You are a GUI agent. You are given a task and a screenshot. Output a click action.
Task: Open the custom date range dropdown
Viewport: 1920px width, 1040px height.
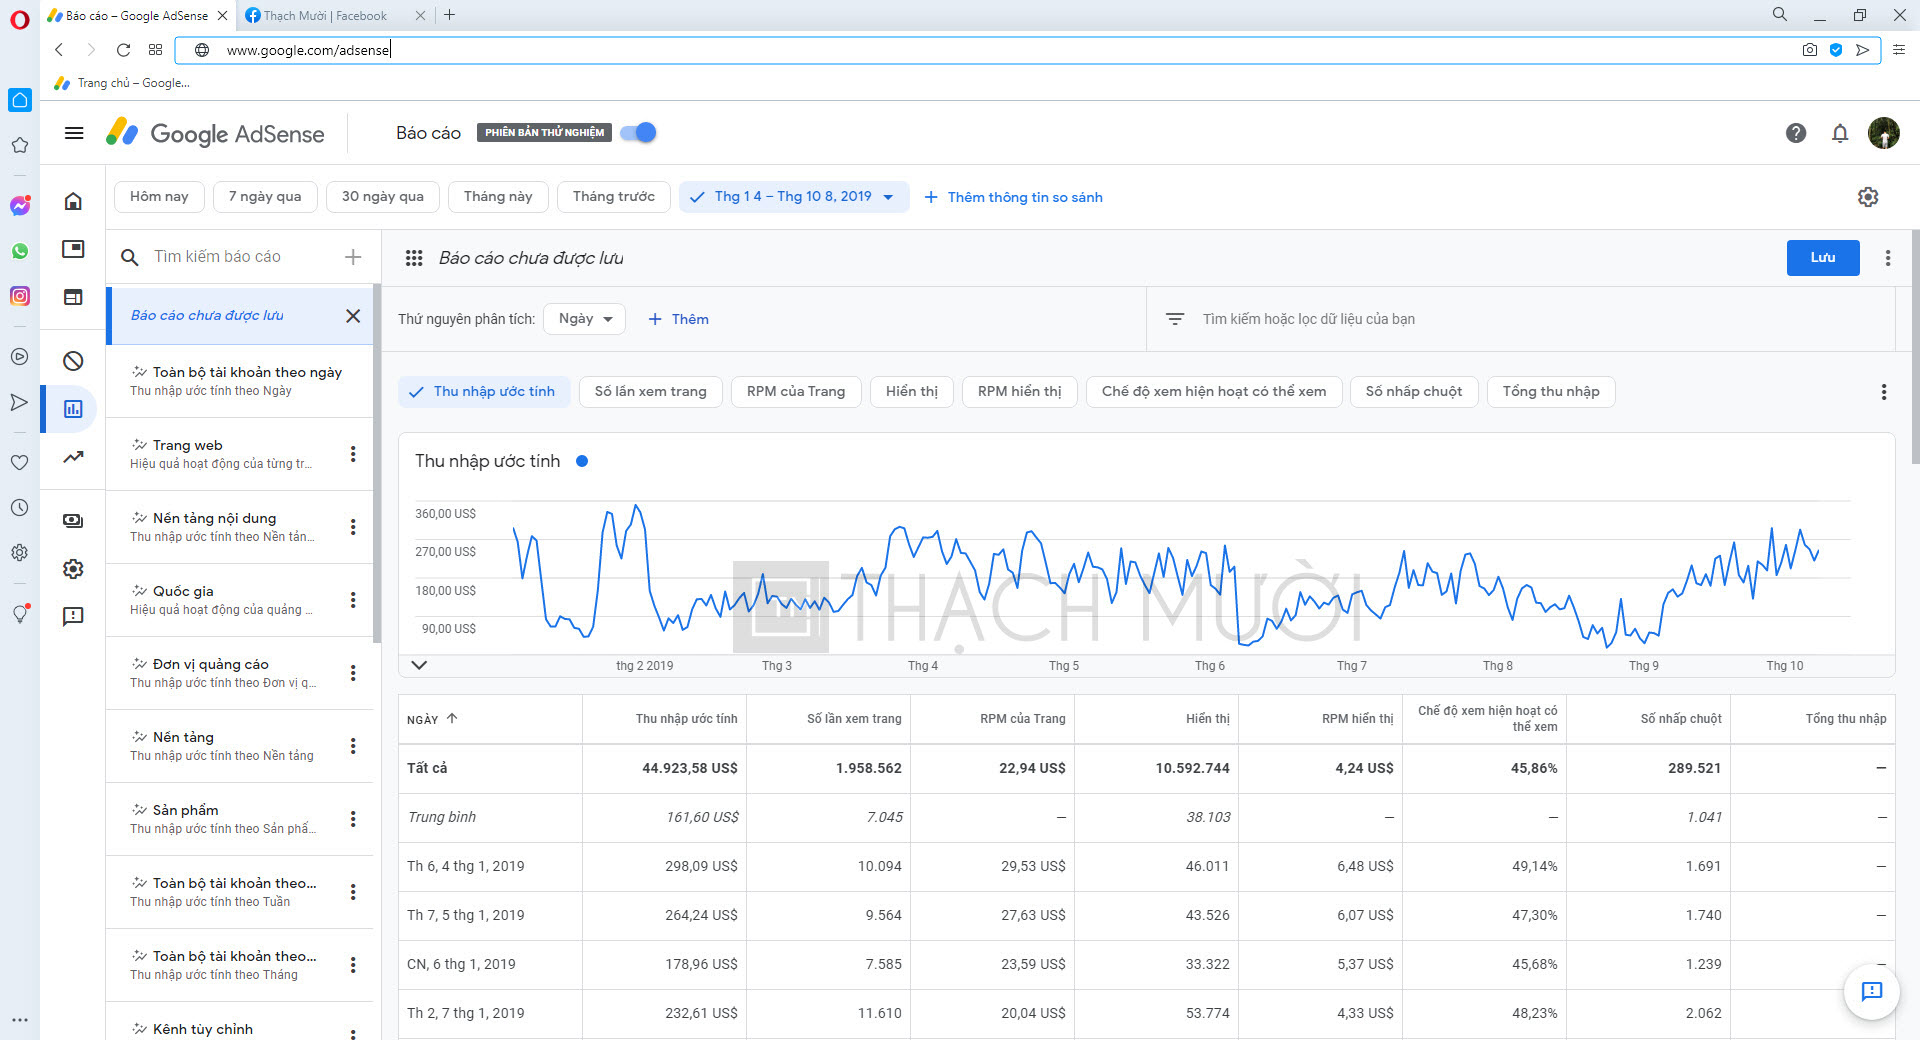point(794,197)
